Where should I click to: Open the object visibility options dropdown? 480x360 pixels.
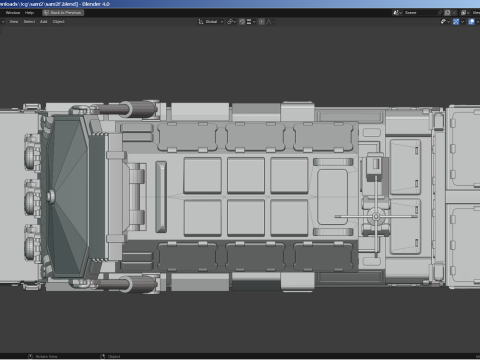(x=445, y=22)
